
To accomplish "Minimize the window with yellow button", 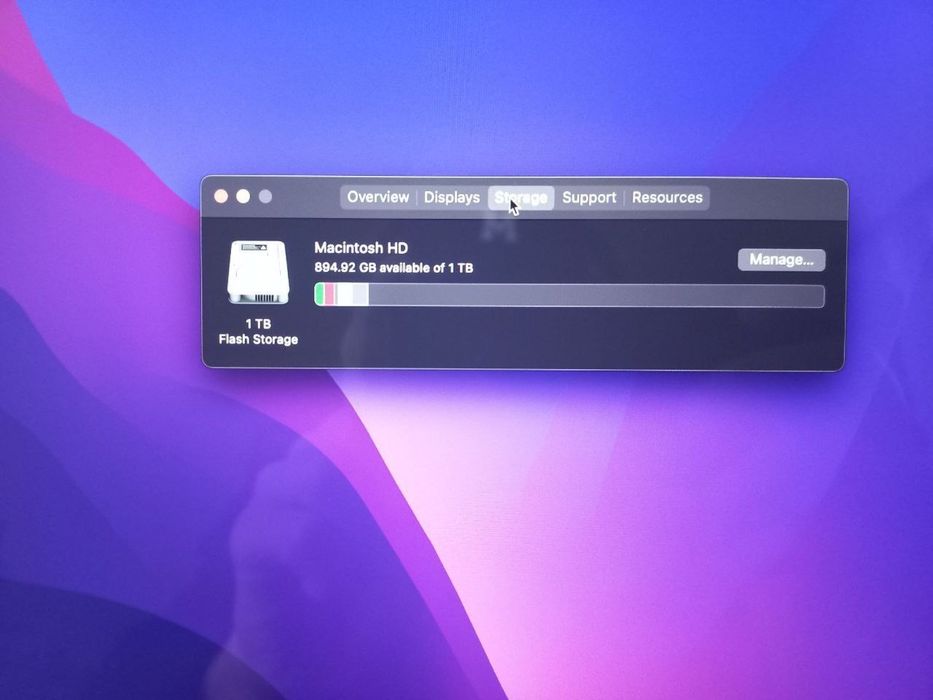I will [x=243, y=196].
